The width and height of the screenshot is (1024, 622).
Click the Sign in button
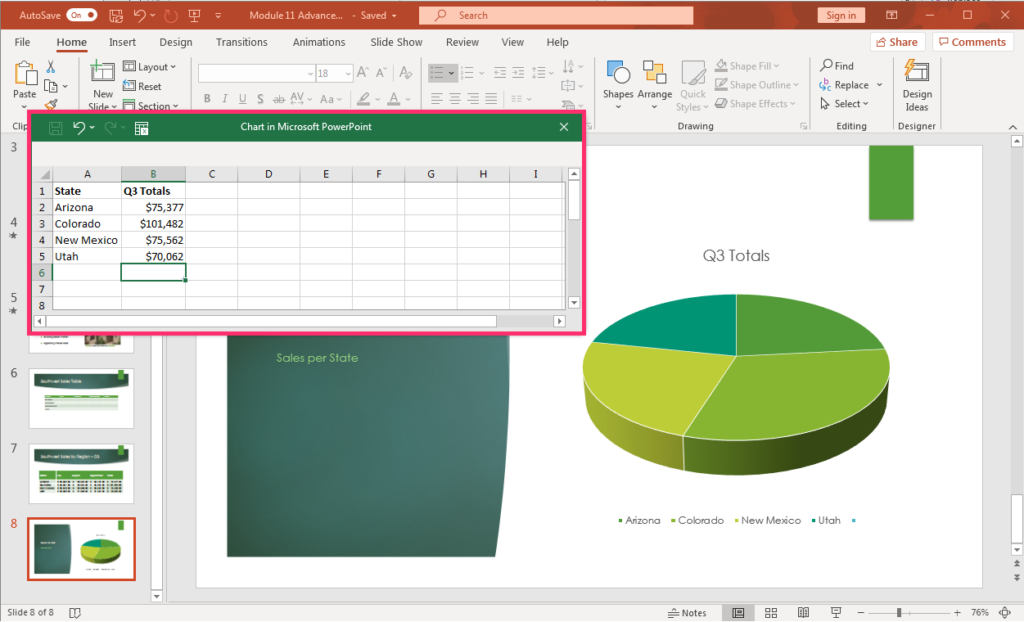[x=841, y=15]
